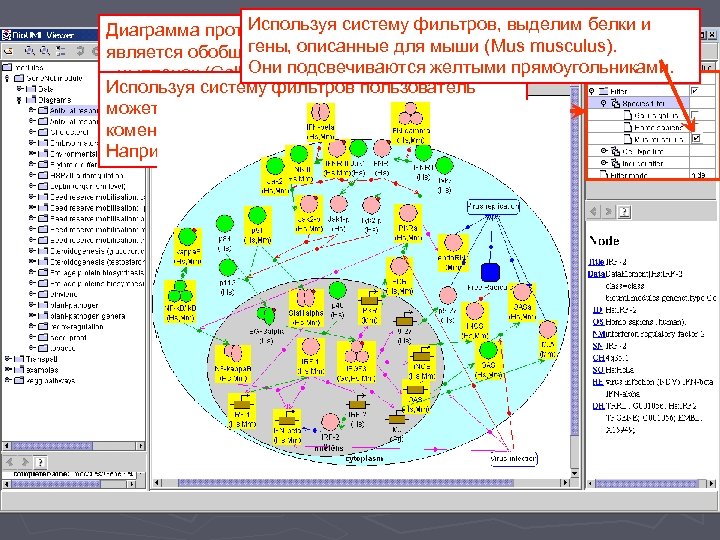Select the NF-kappaB node in nucleus
Viewport: 720px width, 540px height.
point(233,364)
